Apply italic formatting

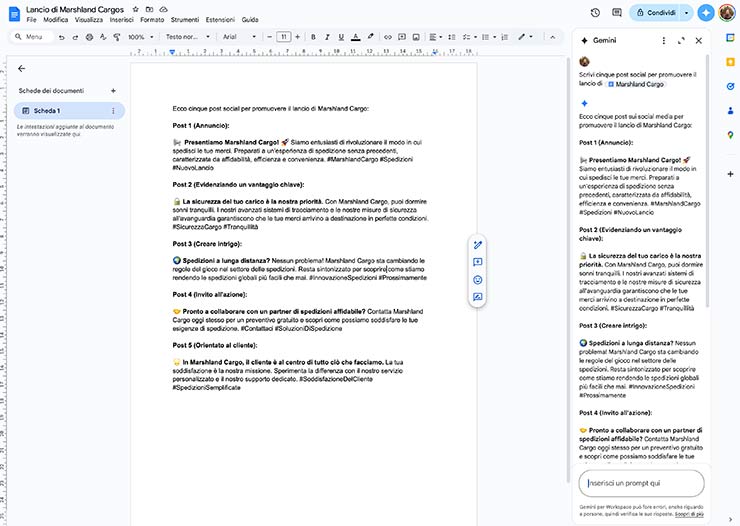(327, 37)
